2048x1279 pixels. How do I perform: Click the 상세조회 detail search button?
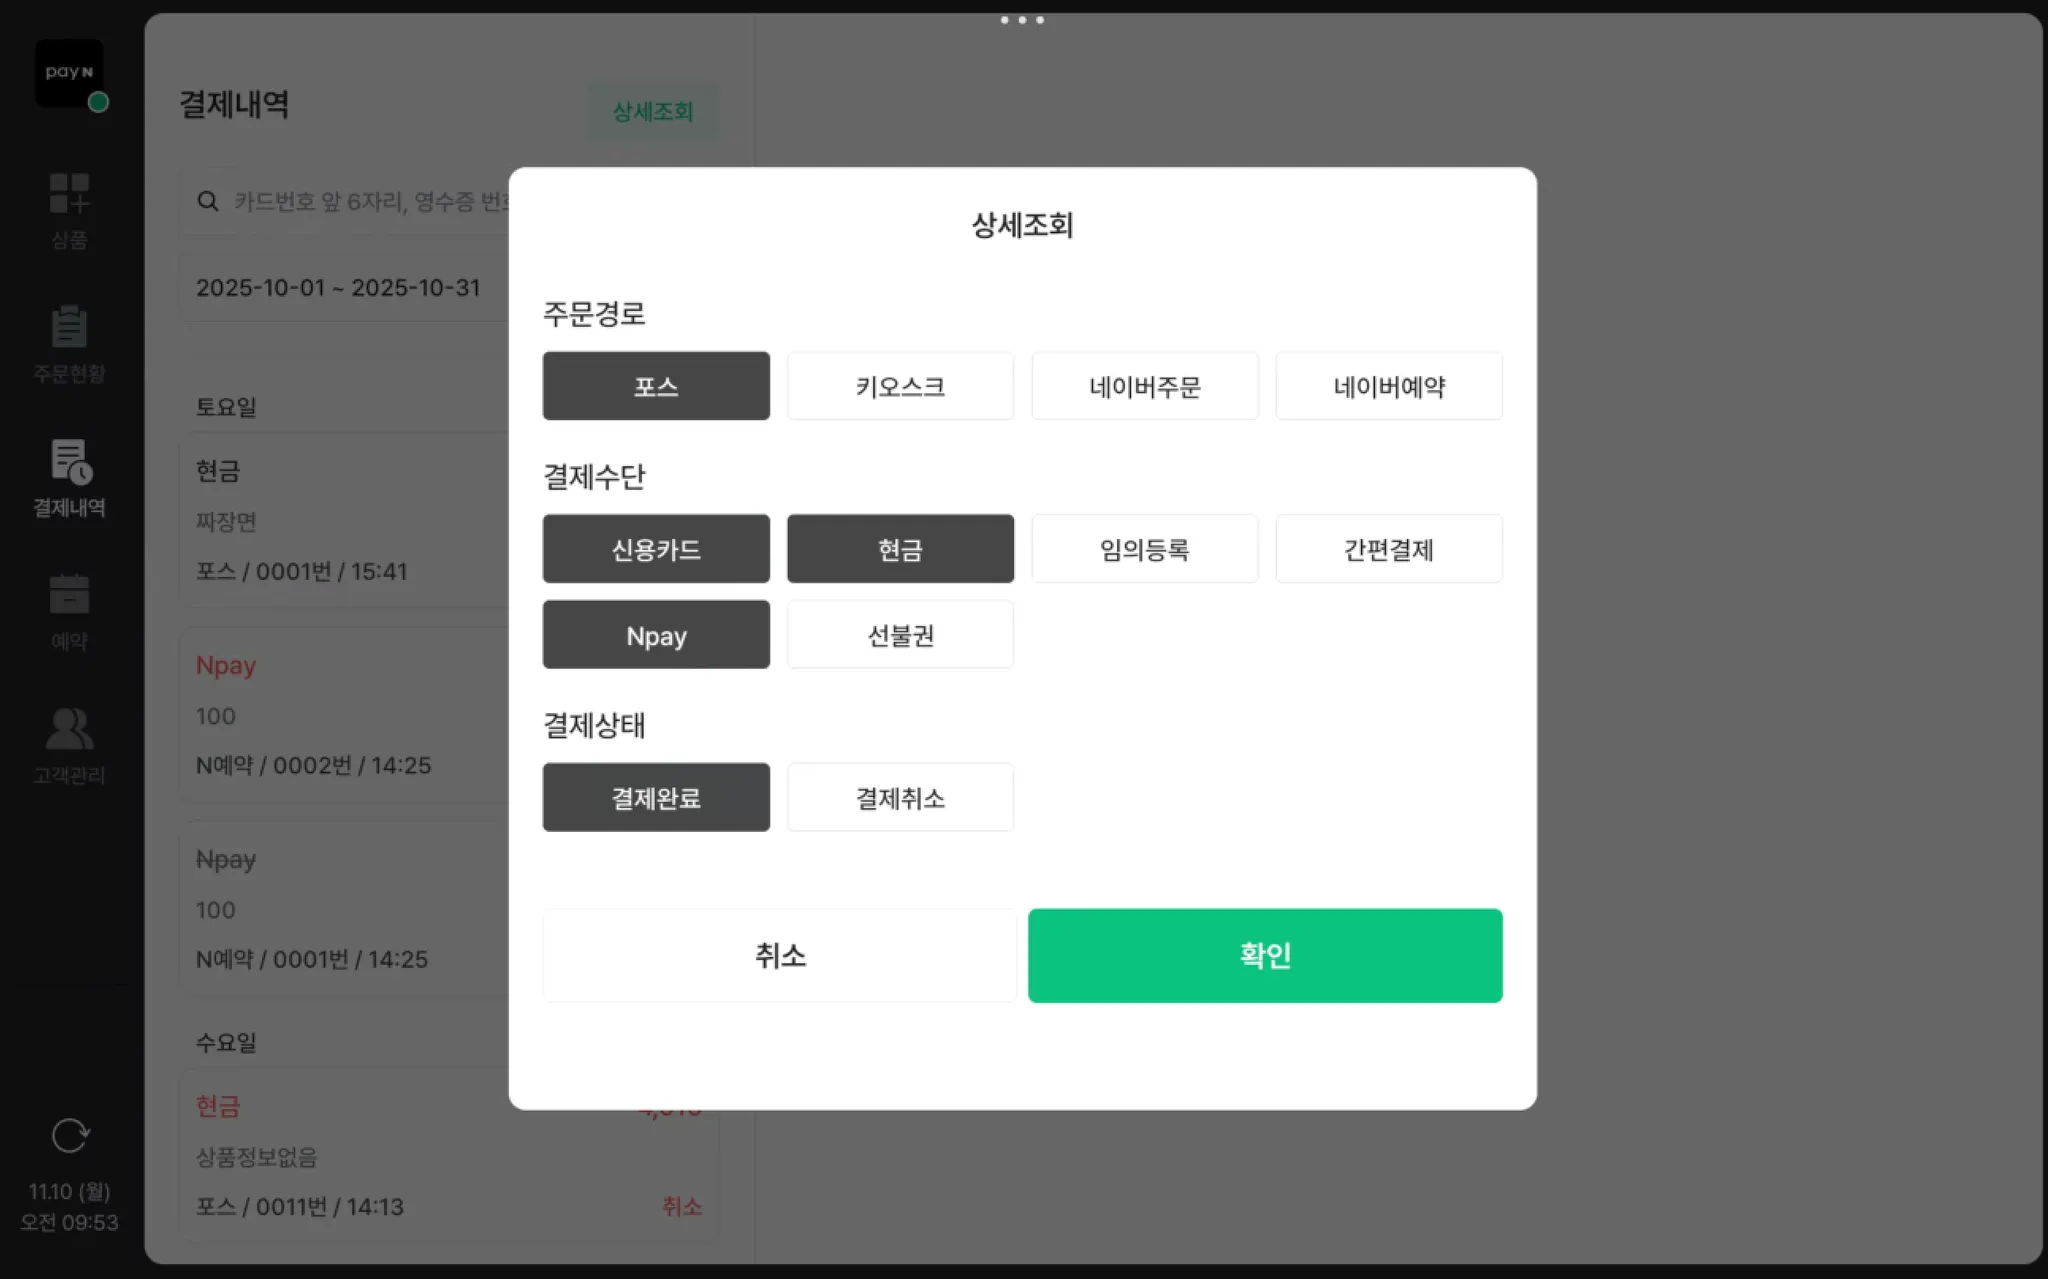652,111
